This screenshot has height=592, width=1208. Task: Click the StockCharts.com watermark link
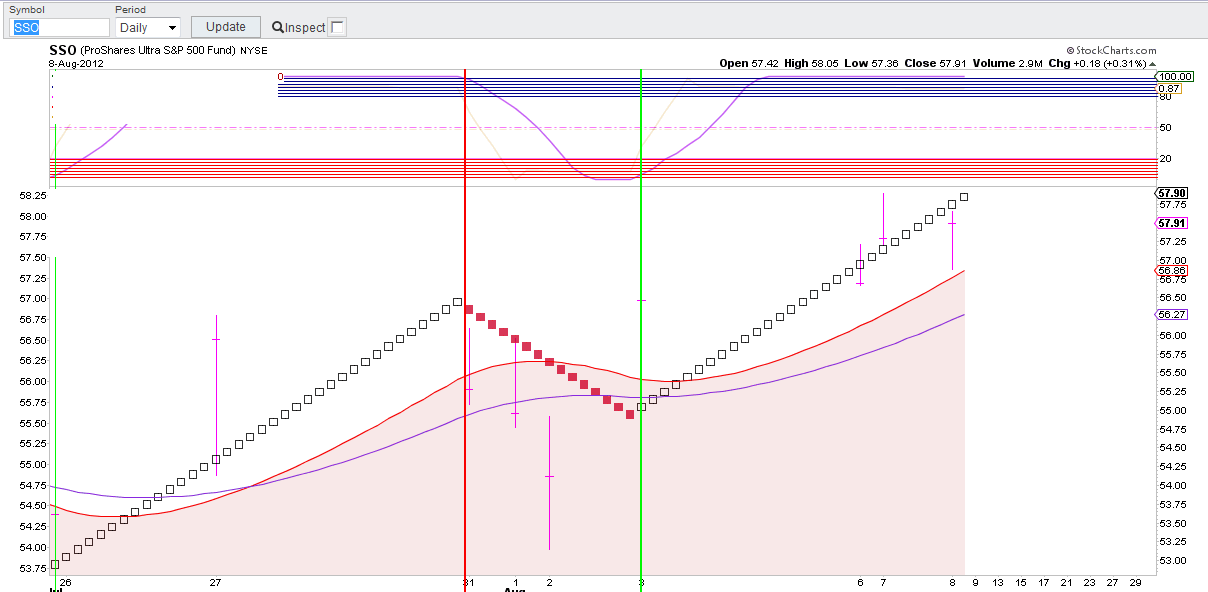pyautogui.click(x=1111, y=50)
